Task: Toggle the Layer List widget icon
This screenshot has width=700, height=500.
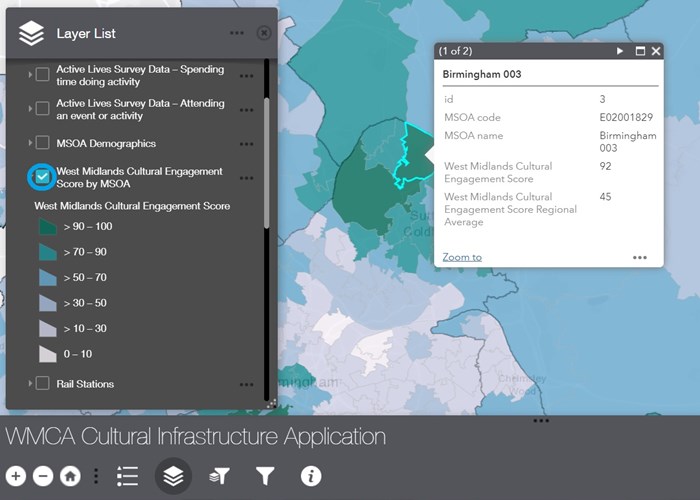Action: (173, 477)
